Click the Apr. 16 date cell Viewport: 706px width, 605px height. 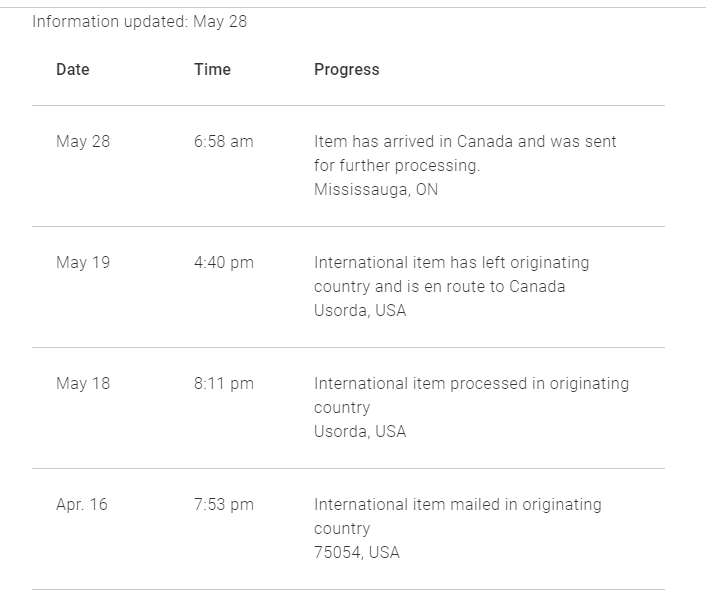pos(82,505)
